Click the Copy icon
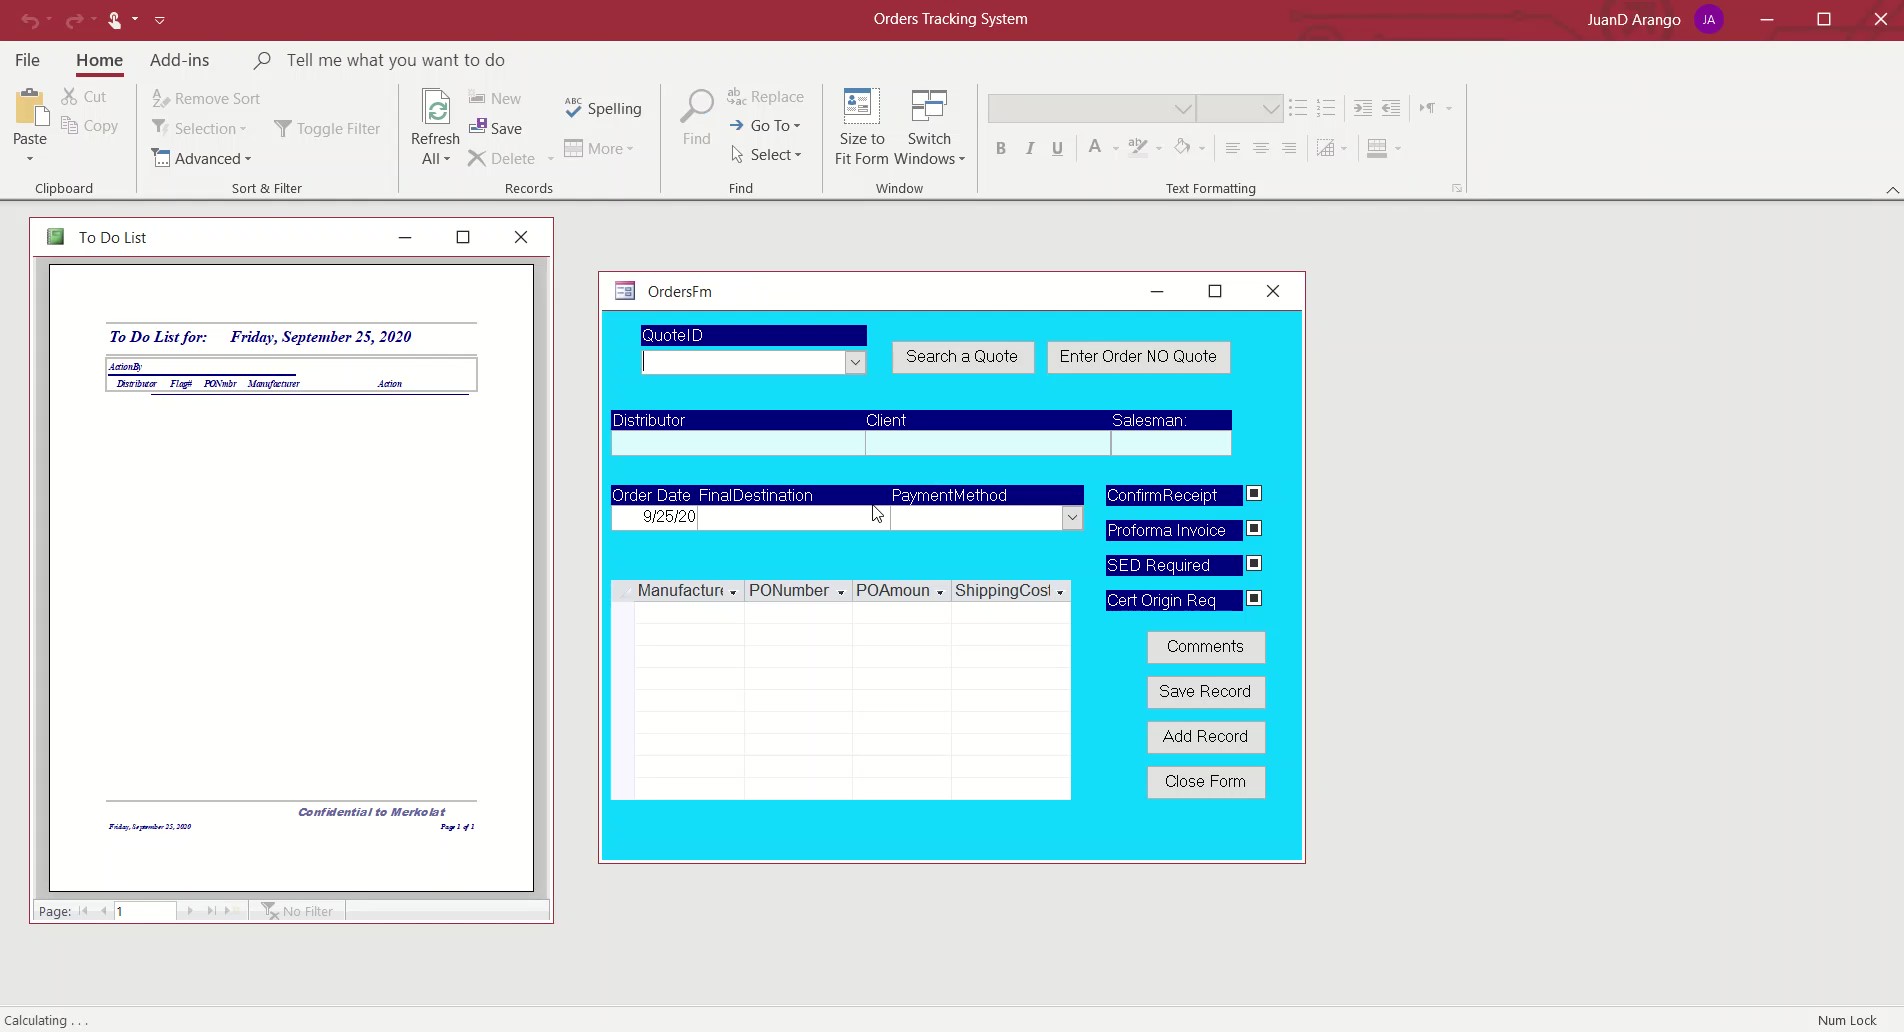 pyautogui.click(x=69, y=126)
